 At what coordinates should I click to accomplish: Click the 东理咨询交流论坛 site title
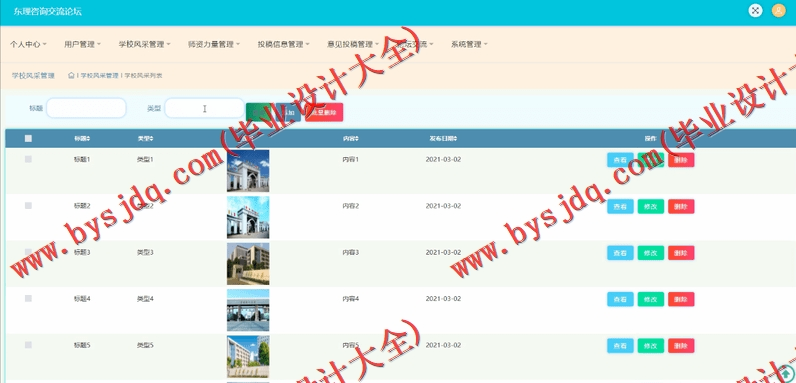click(48, 11)
